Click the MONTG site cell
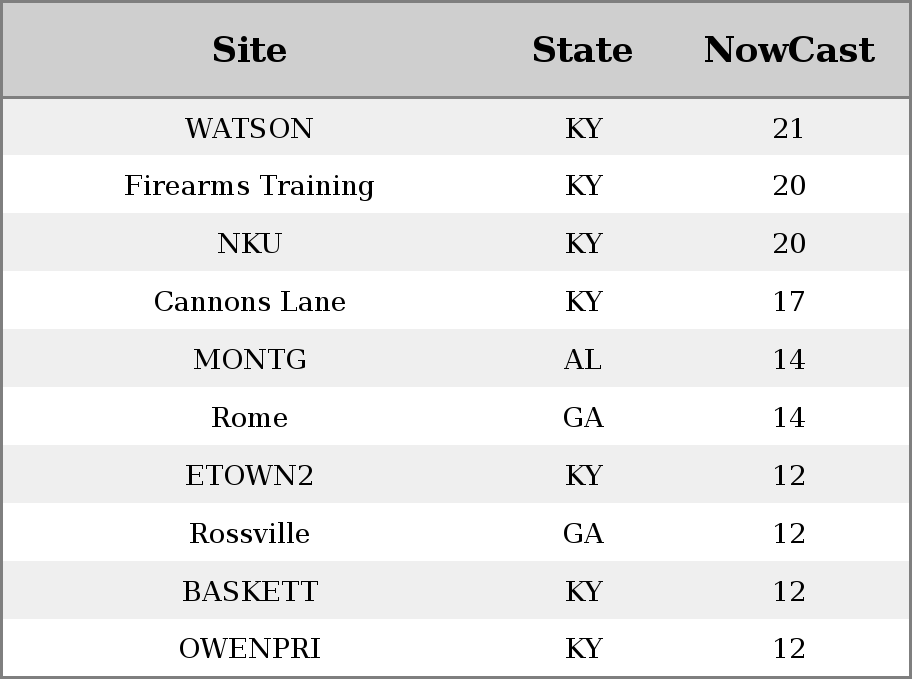Viewport: 912px width, 679px height. [250, 359]
